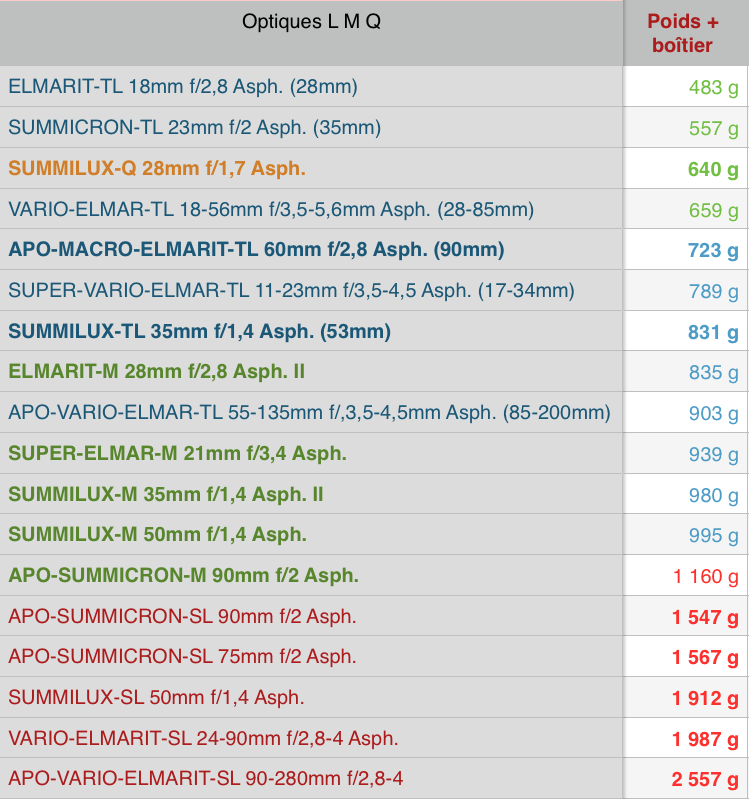749x800 pixels.
Task: Click SUPER-VARIO-ELMAR-TL 11-23mm entry
Action: coord(291,291)
